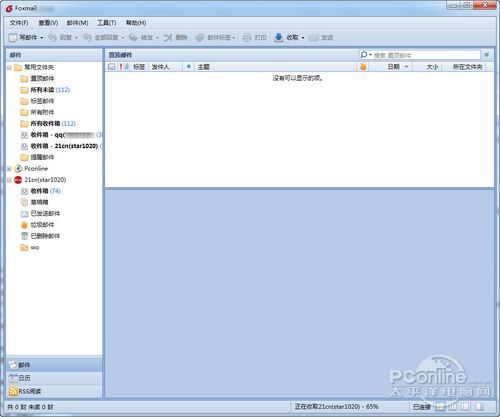The image size is (500, 417).
Task: Click the 已连接 connection status text
Action: (x=422, y=407)
